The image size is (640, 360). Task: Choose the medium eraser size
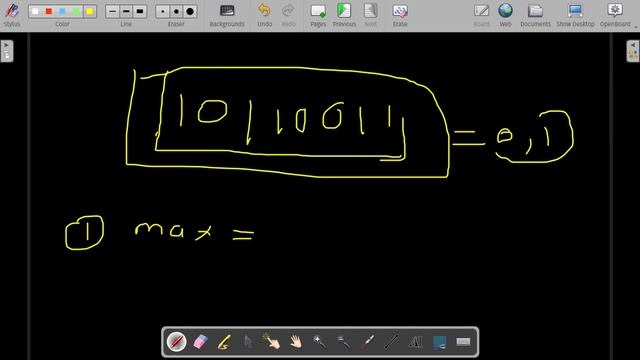click(x=176, y=11)
